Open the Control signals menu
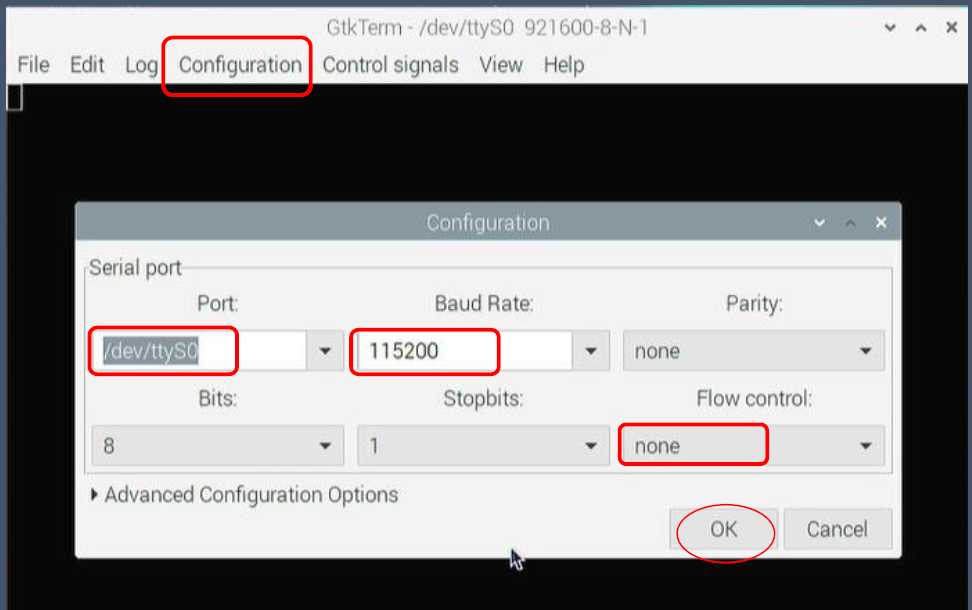This screenshot has width=972, height=610. click(x=391, y=65)
